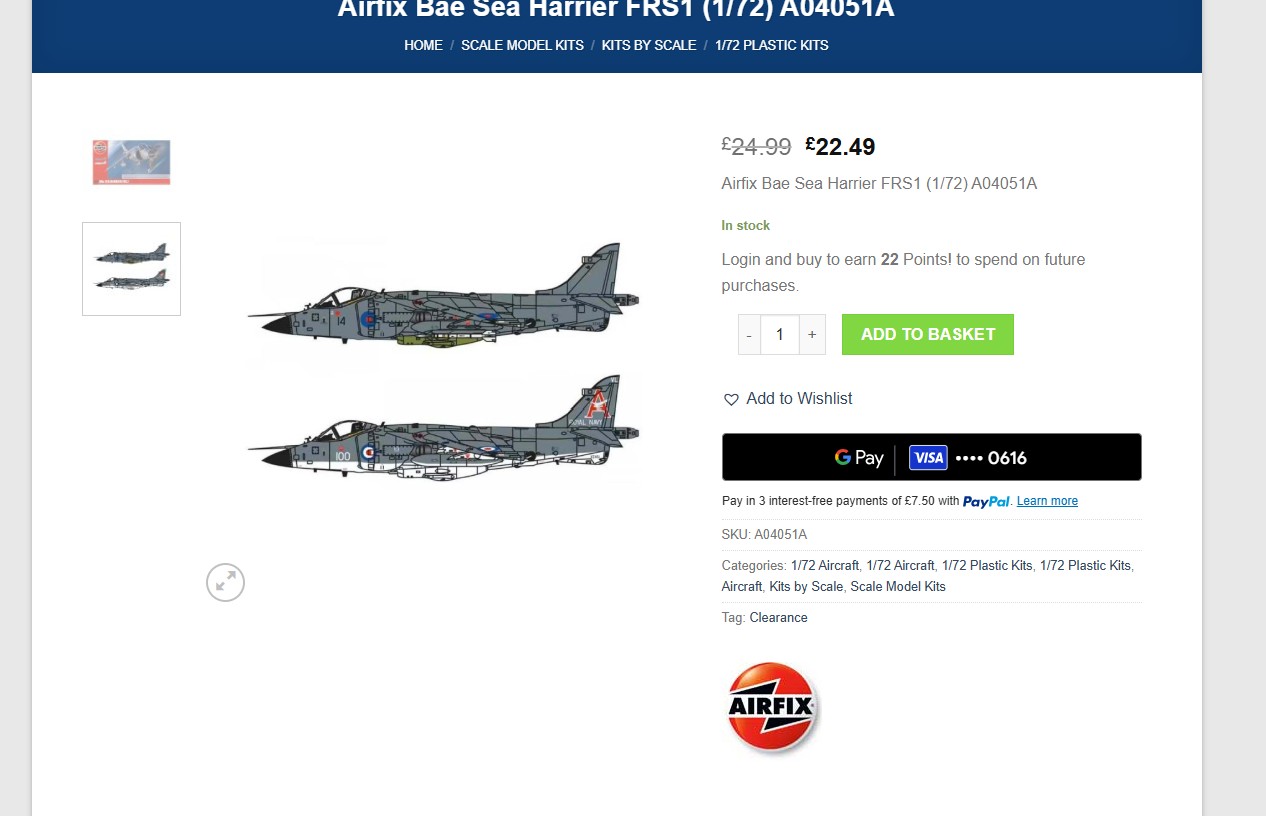Open the first 1/72 Aircraft category link
Viewport: 1266px width, 816px height.
[824, 566]
